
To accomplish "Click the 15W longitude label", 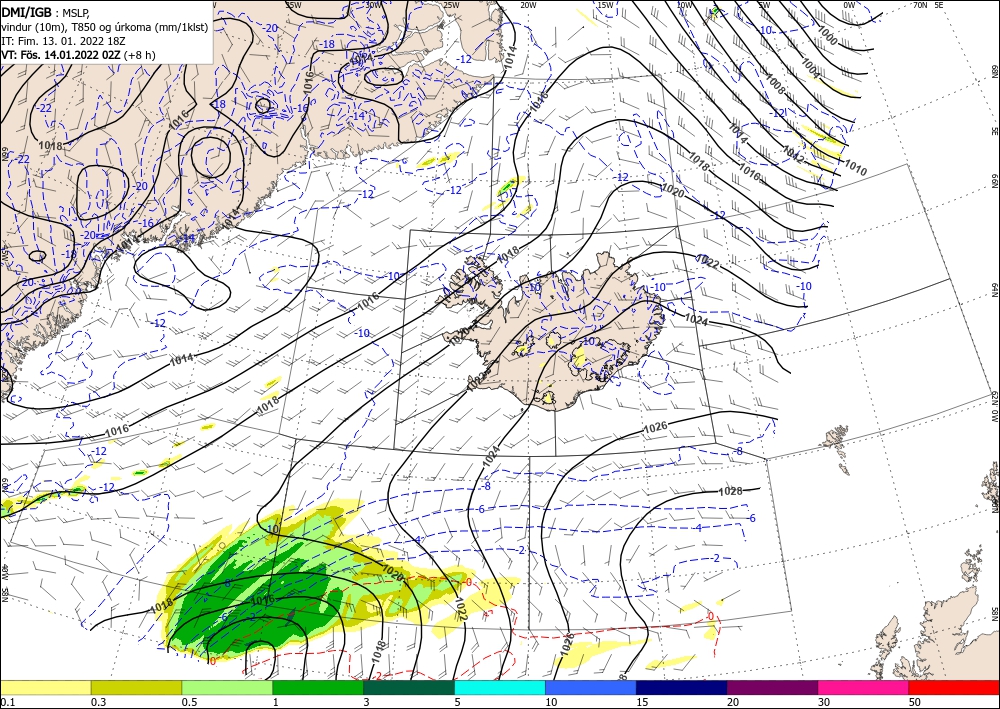I will point(605,5).
